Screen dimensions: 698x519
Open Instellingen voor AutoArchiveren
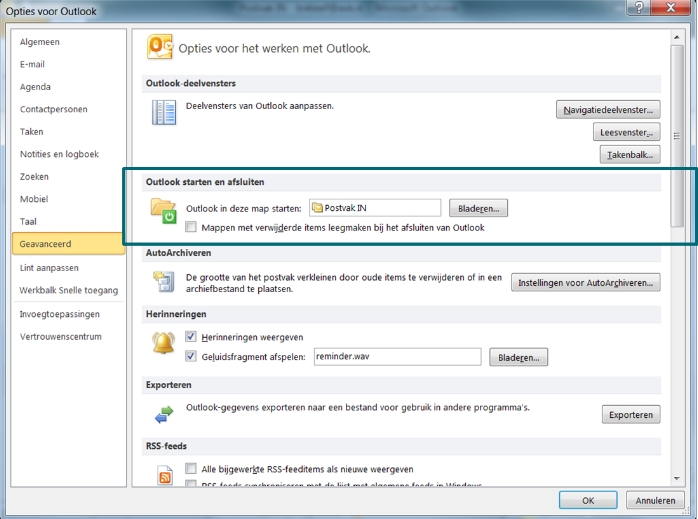[x=585, y=283]
